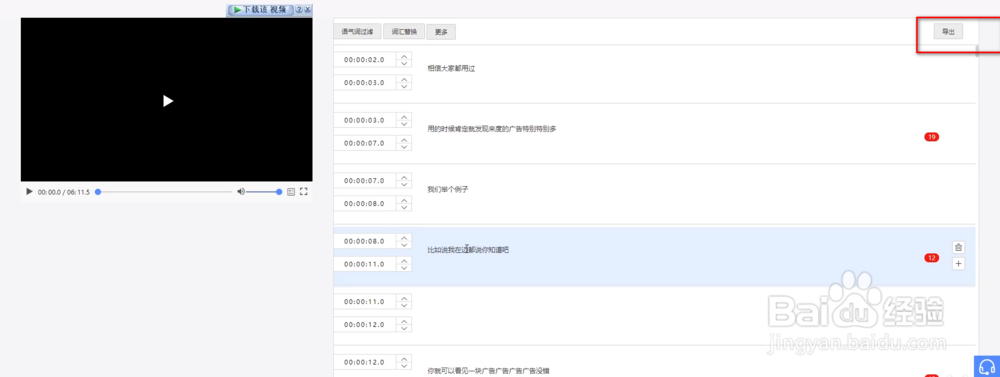Click the start time field of the 广告特别特别多 row
This screenshot has width=1000, height=377.
[365, 121]
